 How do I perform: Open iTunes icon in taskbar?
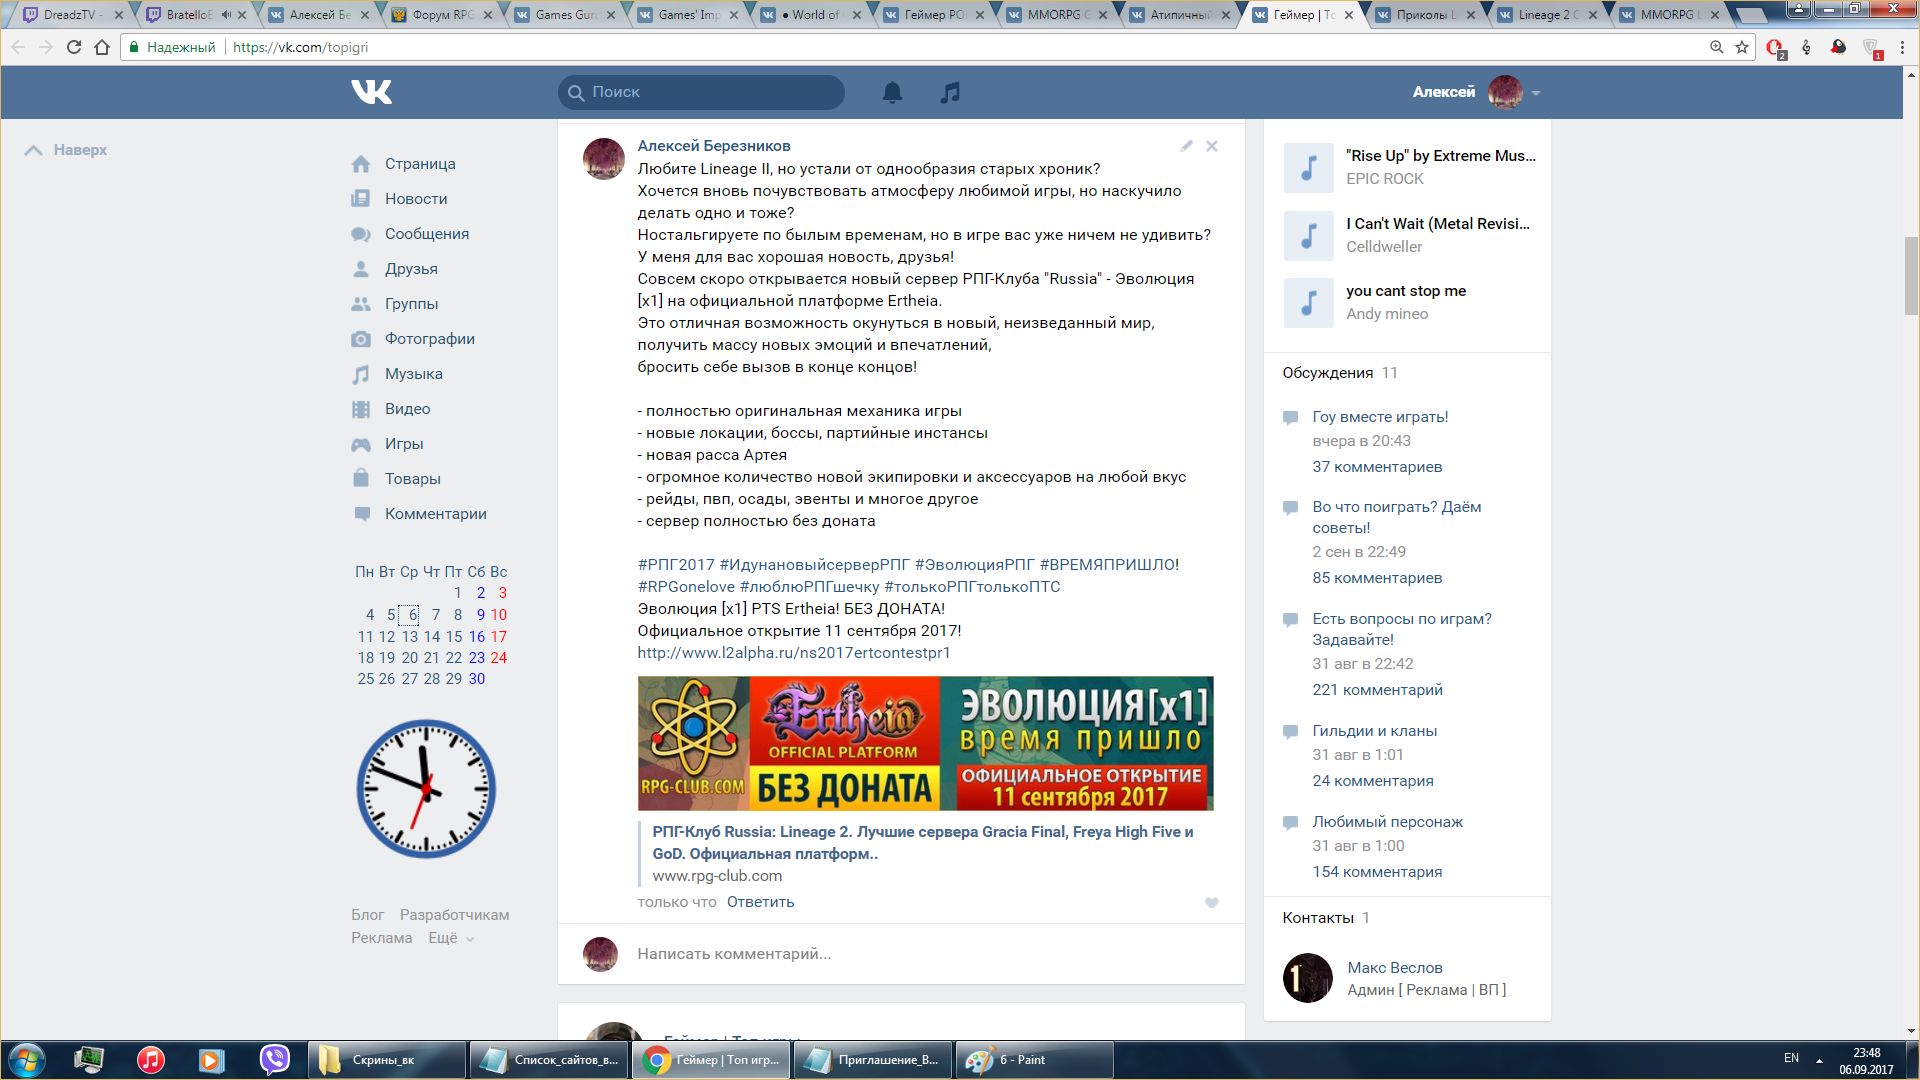coord(151,1060)
